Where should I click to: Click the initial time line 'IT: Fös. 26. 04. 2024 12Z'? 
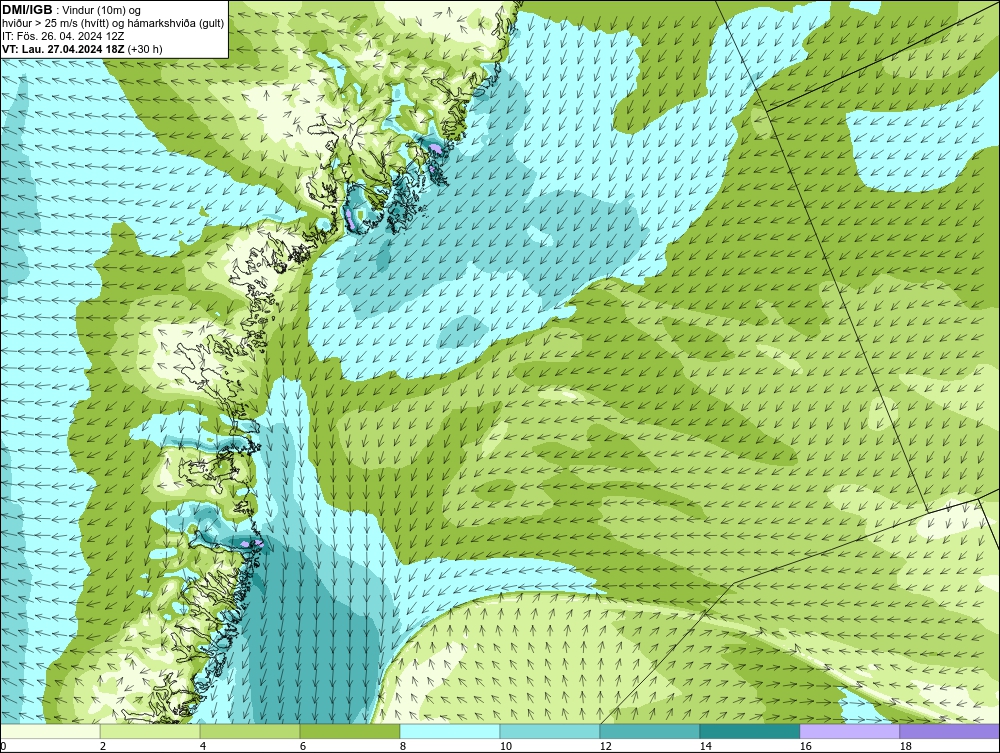tap(63, 36)
